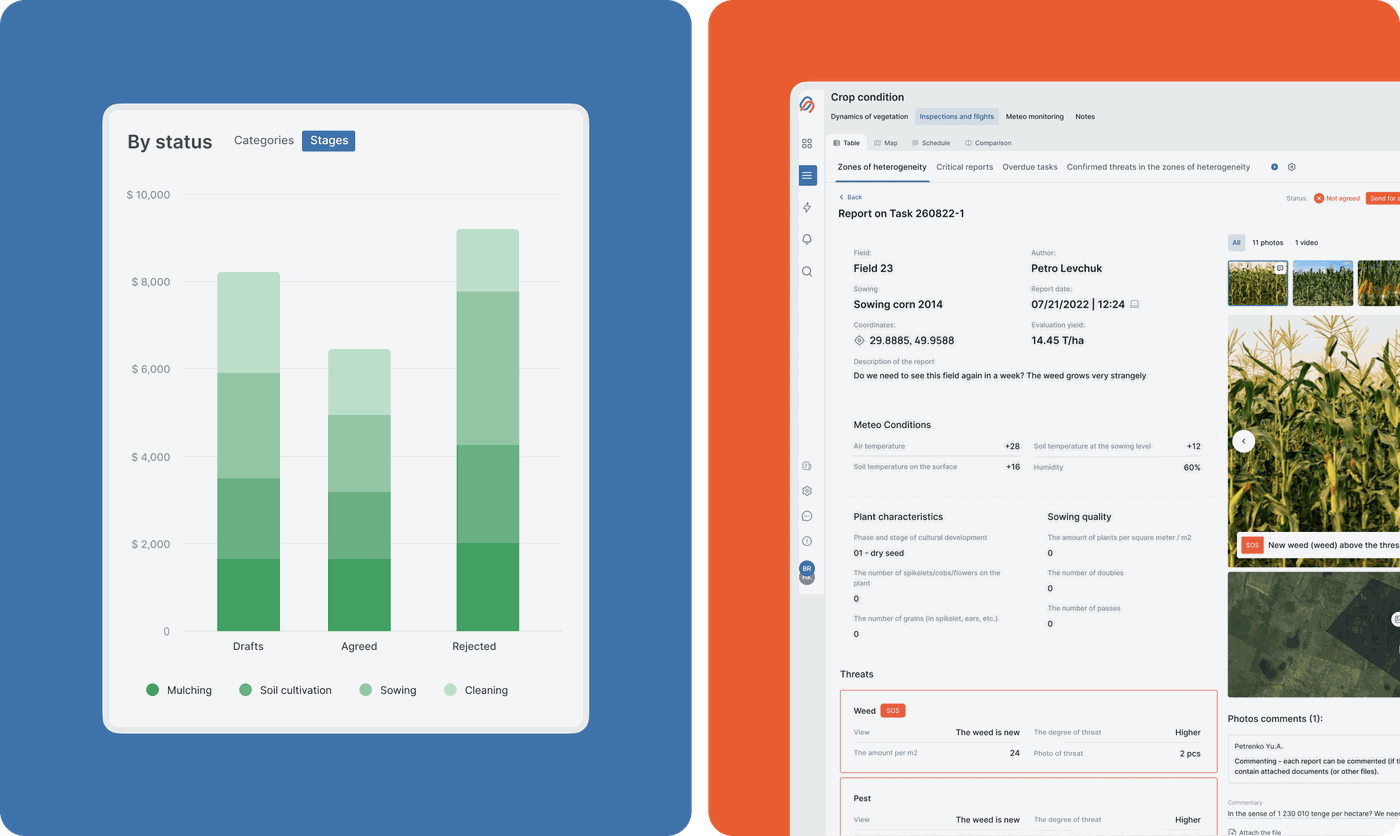Screen dimensions: 1400x836
Task: Filter media to 1 video
Action: pyautogui.click(x=1306, y=243)
